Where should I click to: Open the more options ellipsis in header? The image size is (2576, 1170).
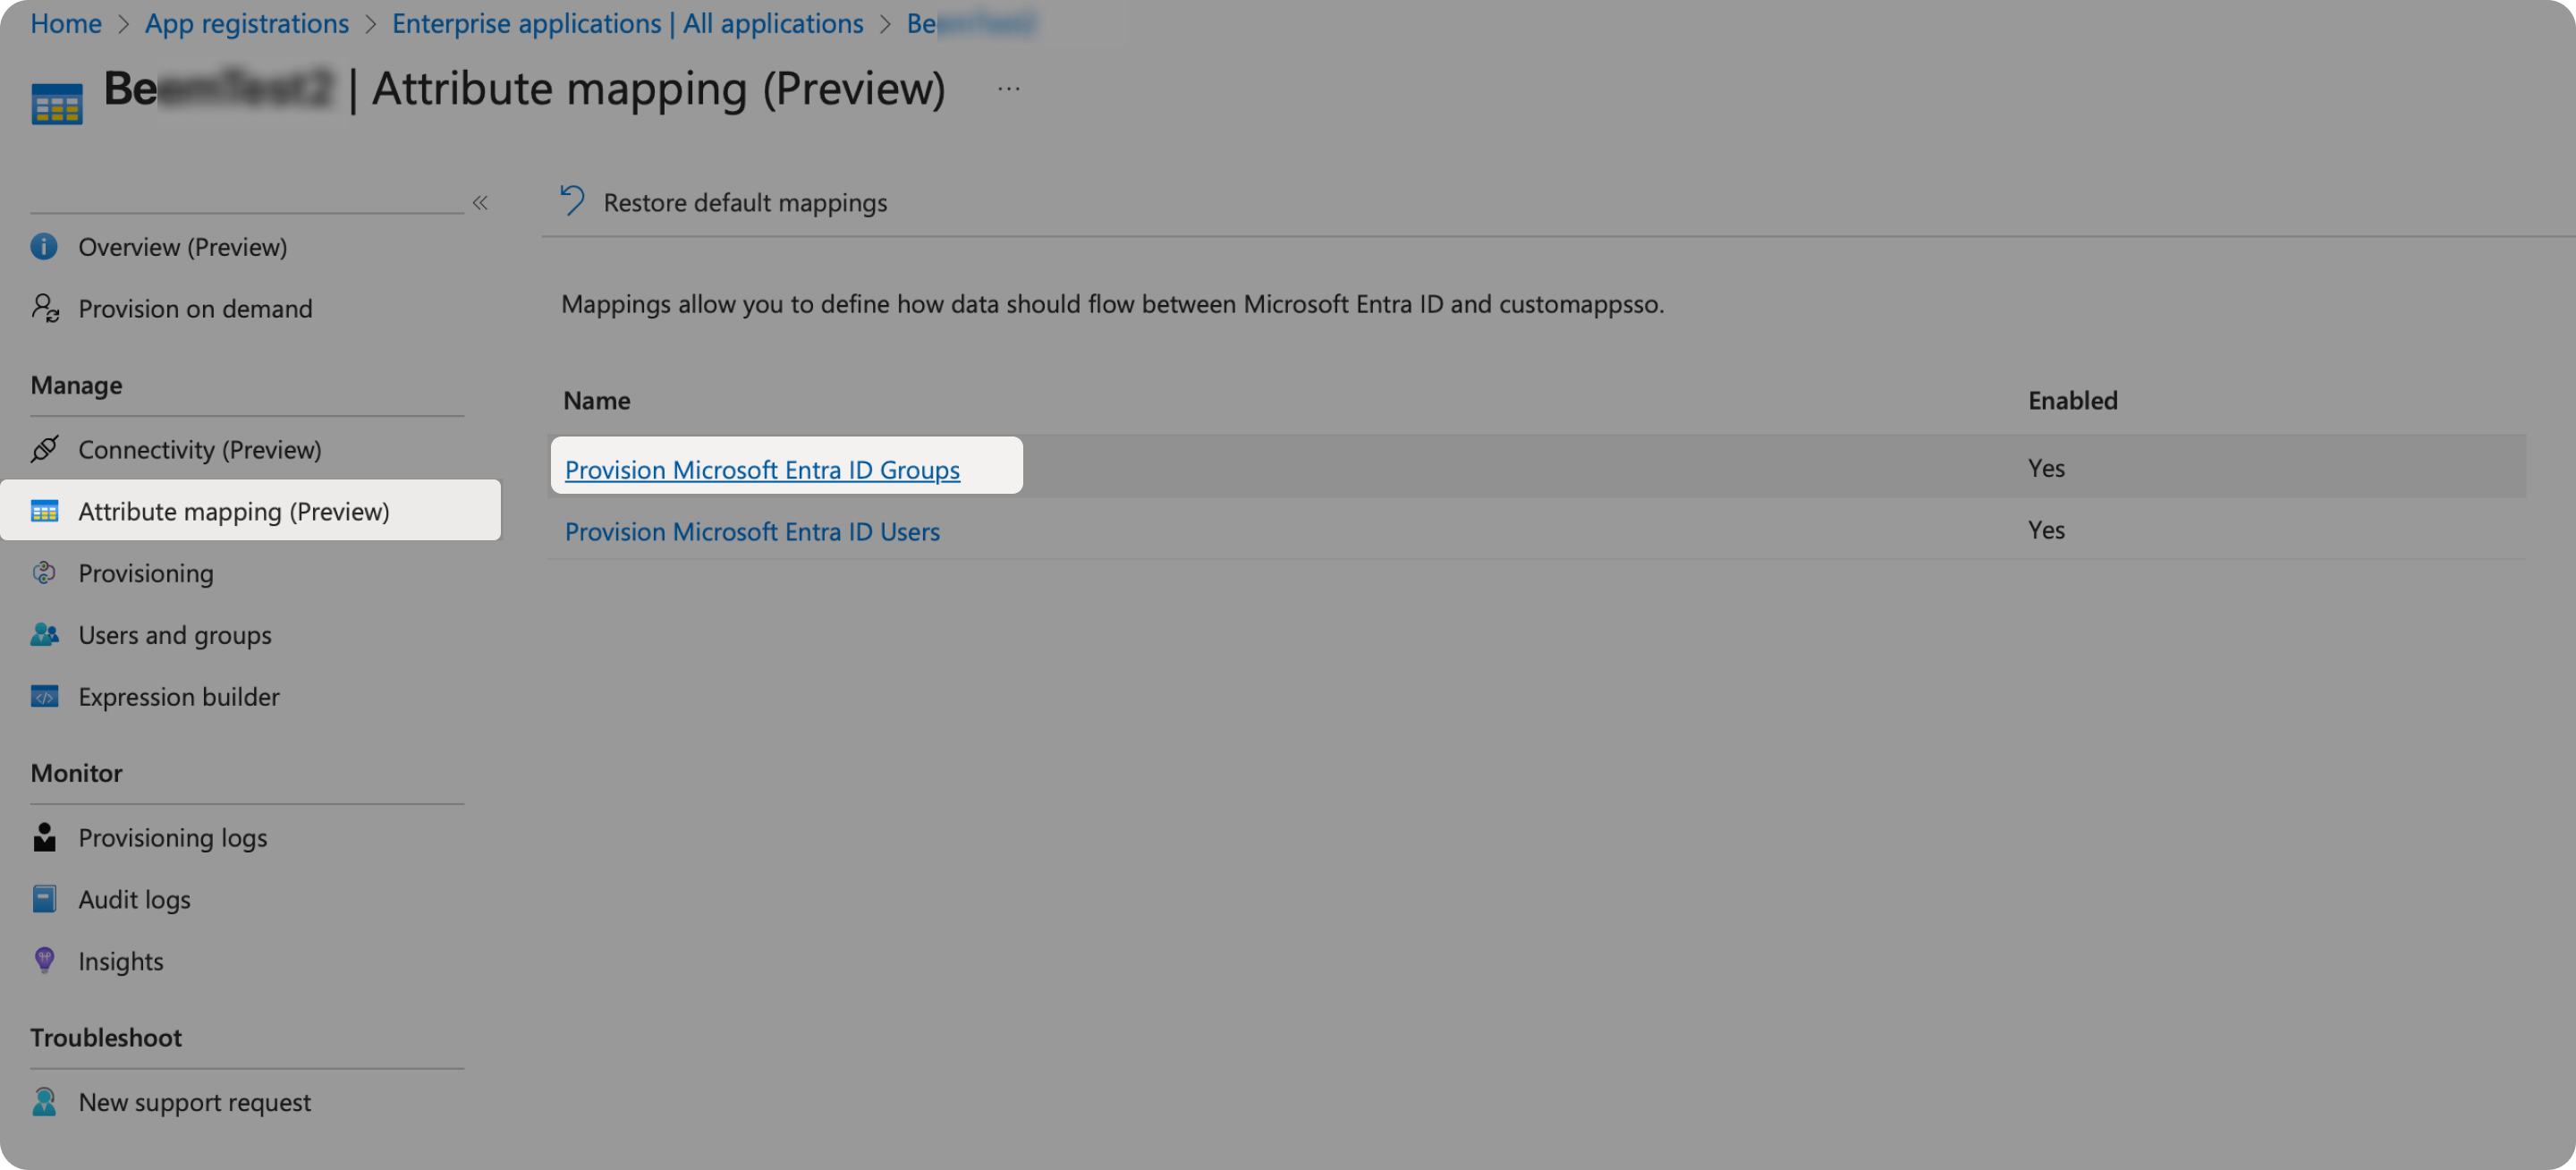1009,89
